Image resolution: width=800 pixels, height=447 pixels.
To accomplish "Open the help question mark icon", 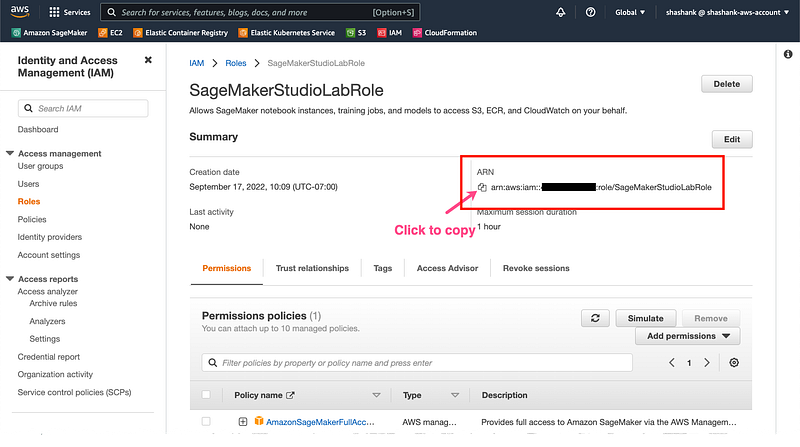I will coord(591,13).
